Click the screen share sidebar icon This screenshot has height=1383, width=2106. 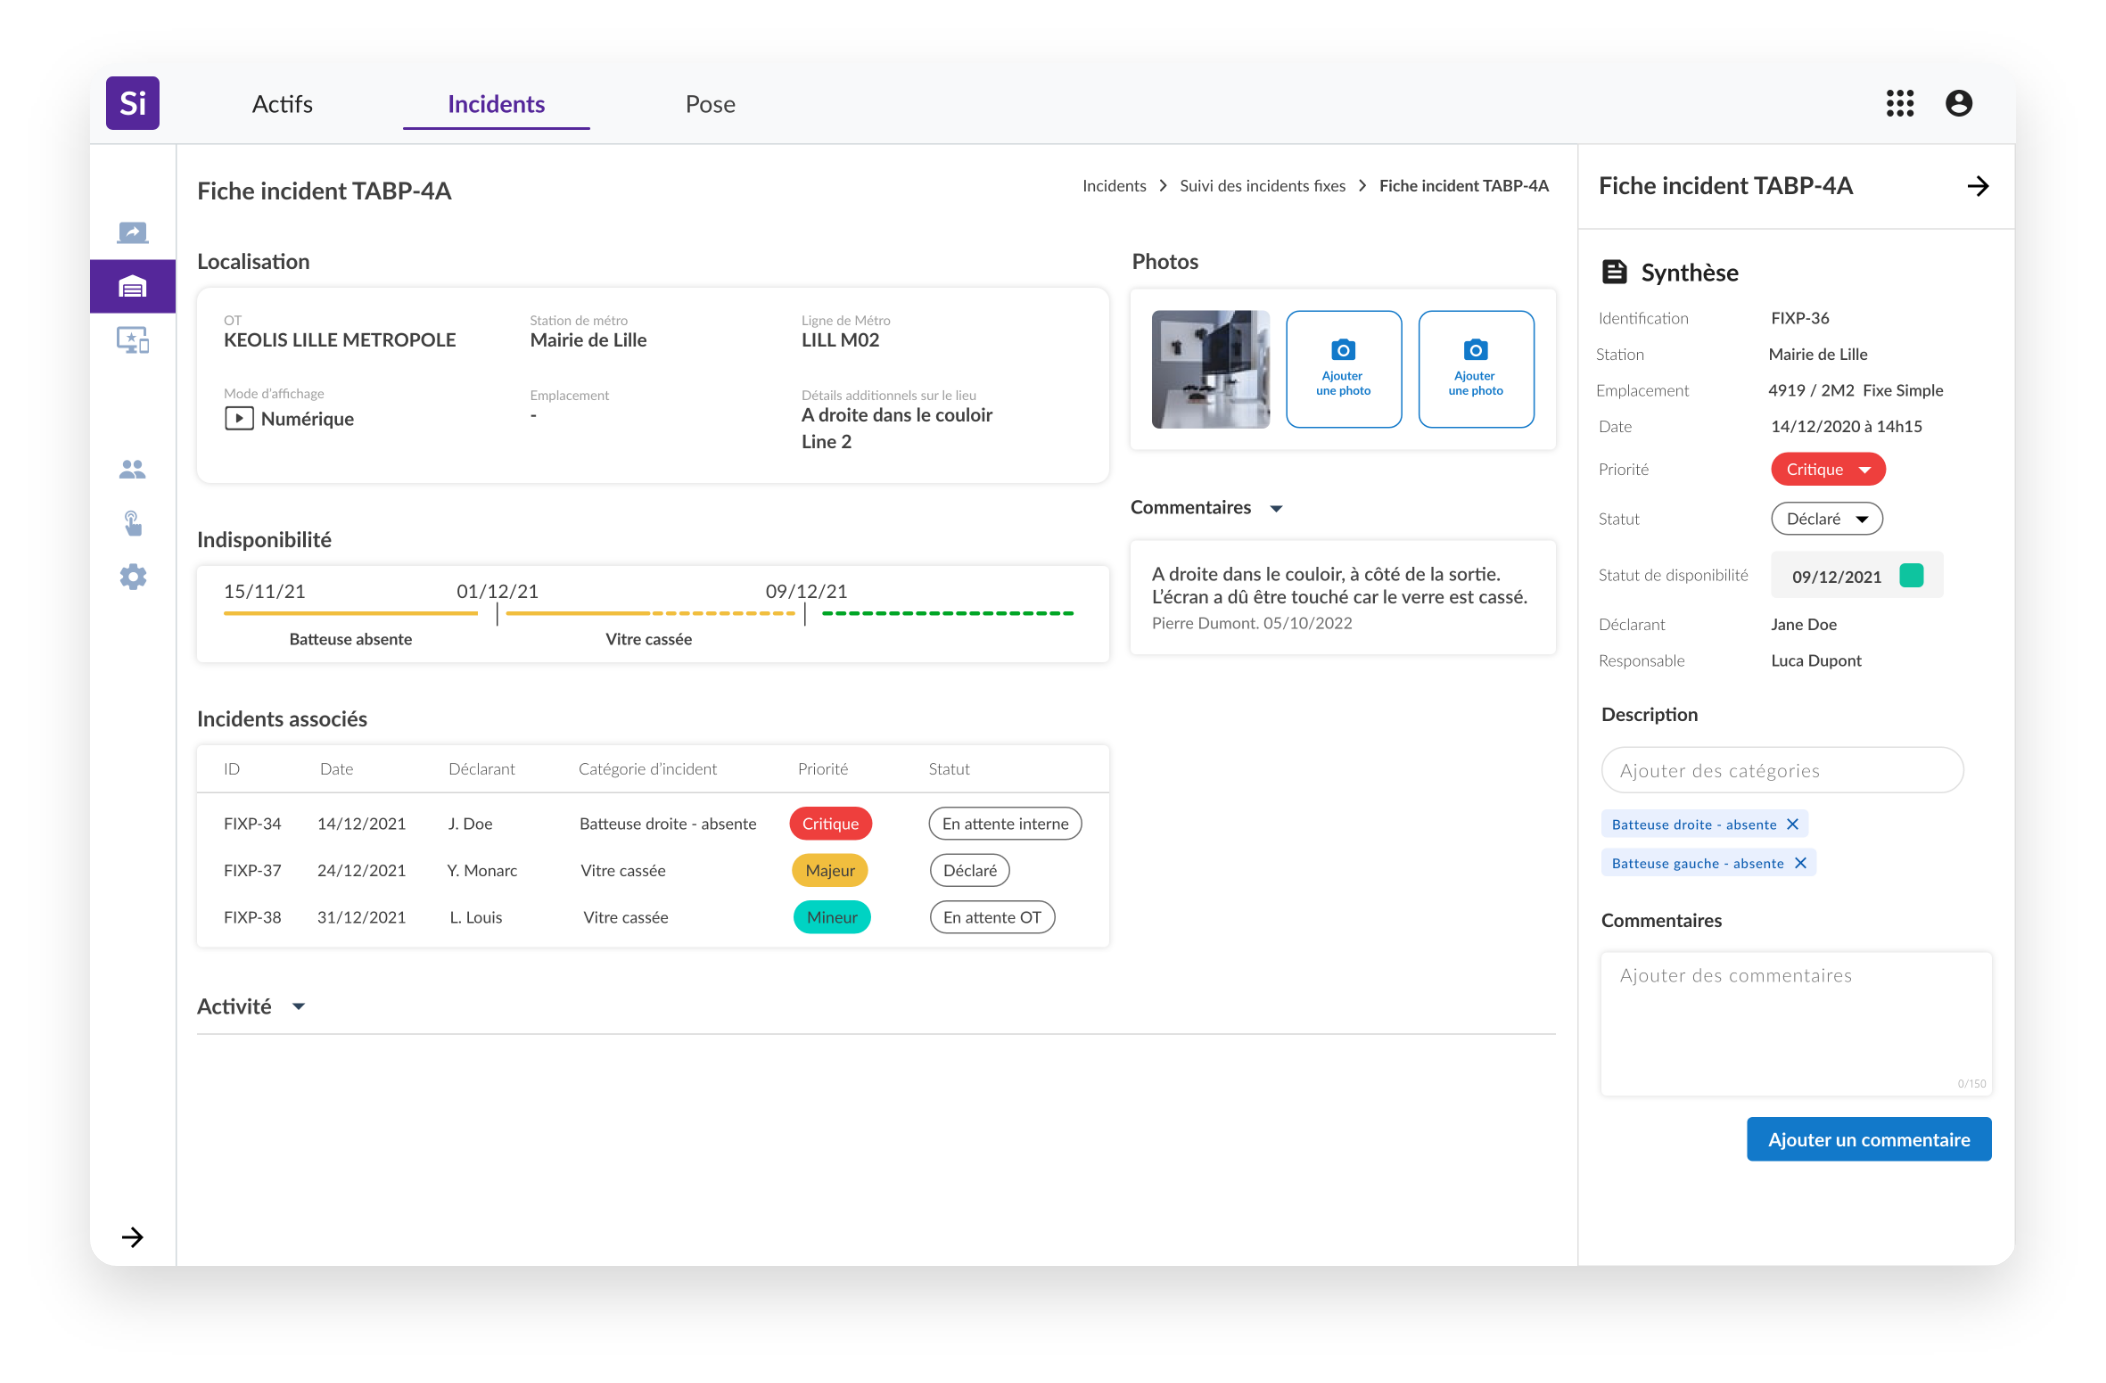click(132, 233)
